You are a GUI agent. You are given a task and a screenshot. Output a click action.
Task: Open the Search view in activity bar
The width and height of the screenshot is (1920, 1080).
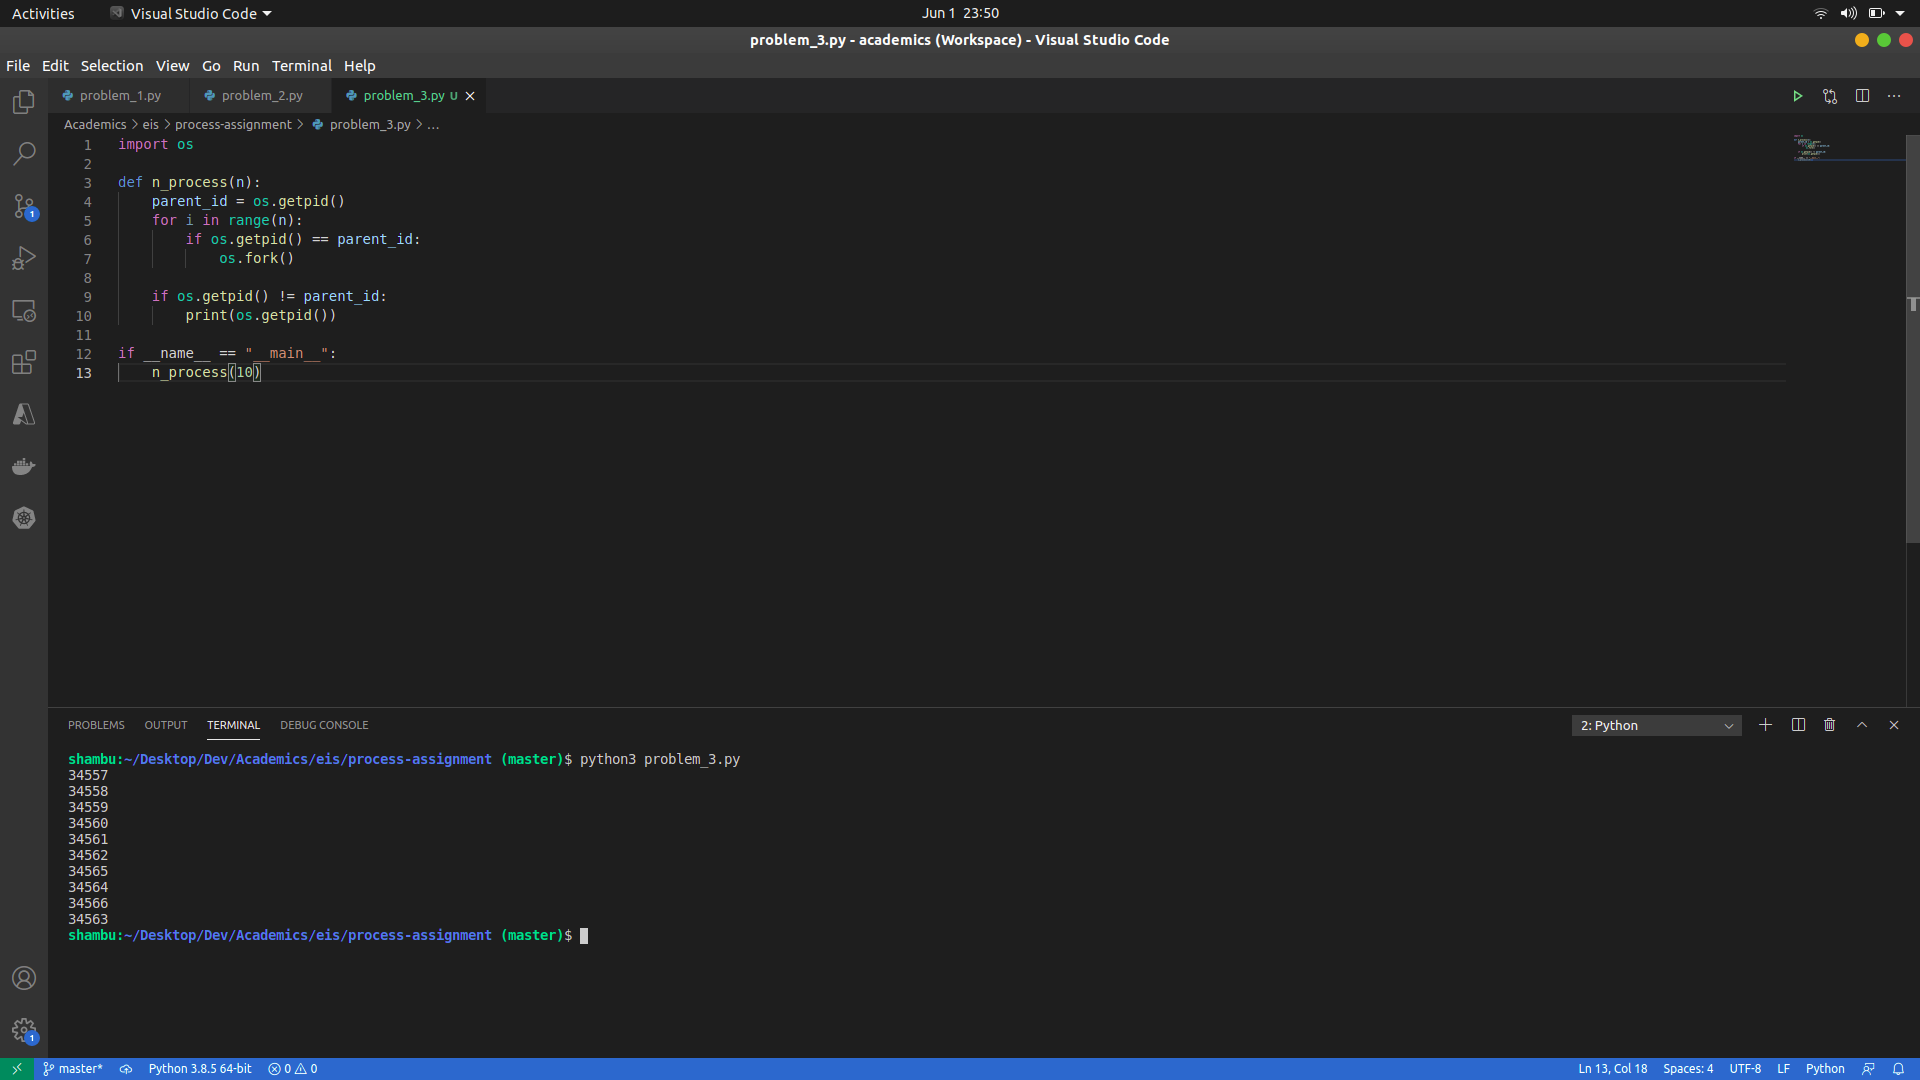tap(24, 154)
